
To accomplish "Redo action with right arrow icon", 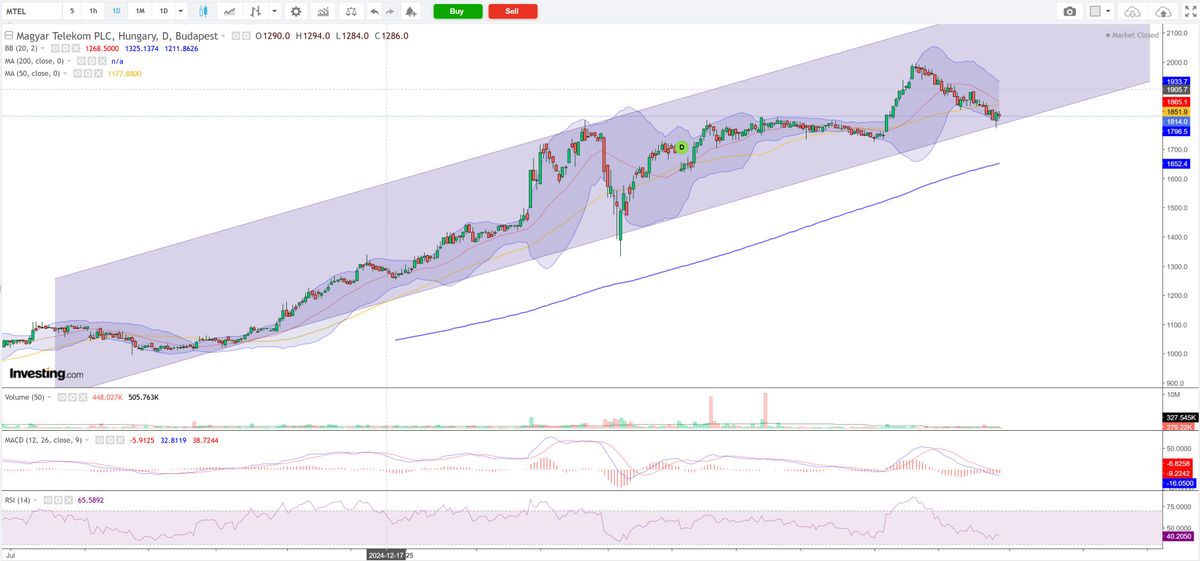I will tap(390, 11).
